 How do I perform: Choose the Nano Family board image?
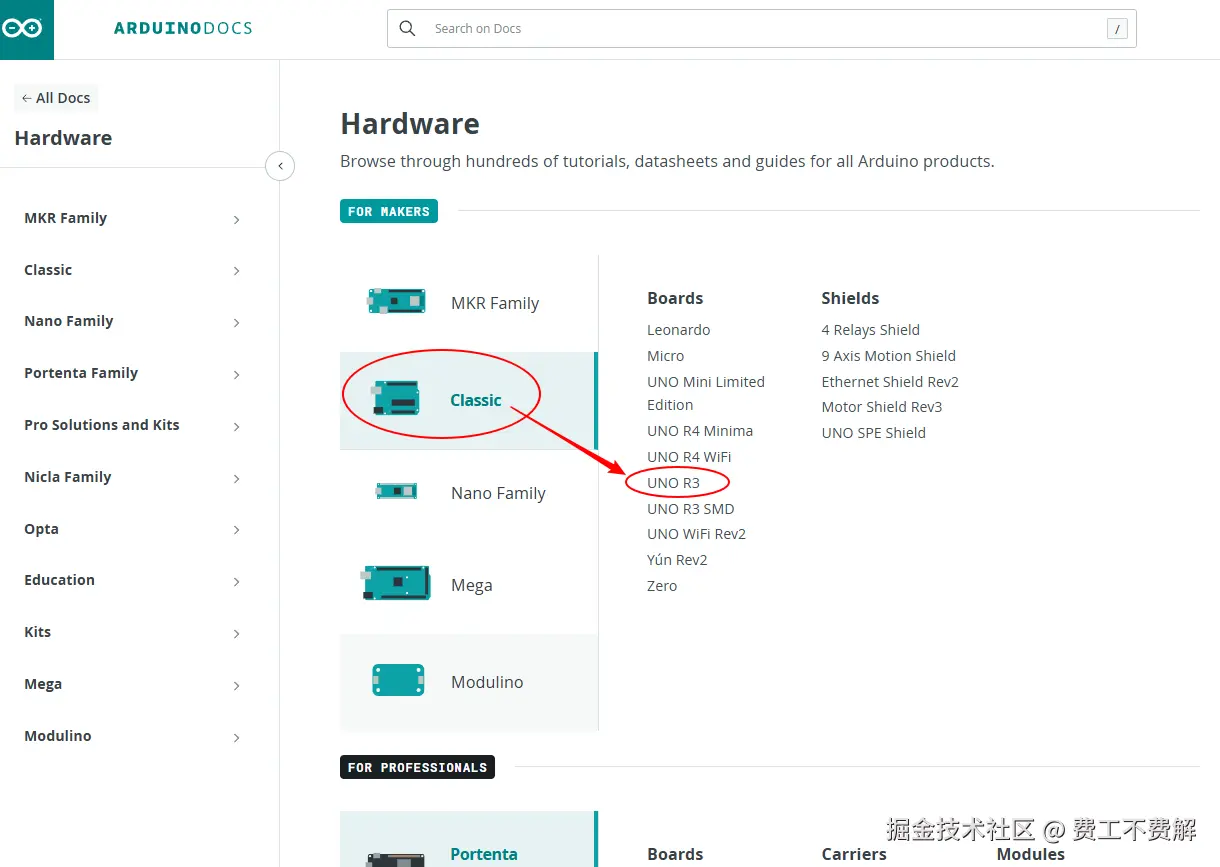pos(396,491)
